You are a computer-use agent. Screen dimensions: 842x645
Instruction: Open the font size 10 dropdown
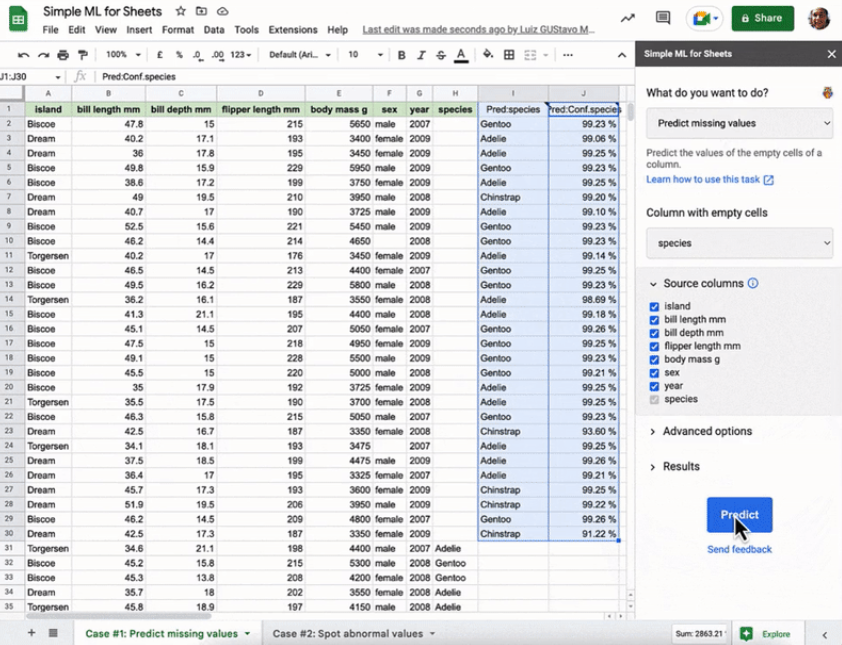click(x=365, y=55)
